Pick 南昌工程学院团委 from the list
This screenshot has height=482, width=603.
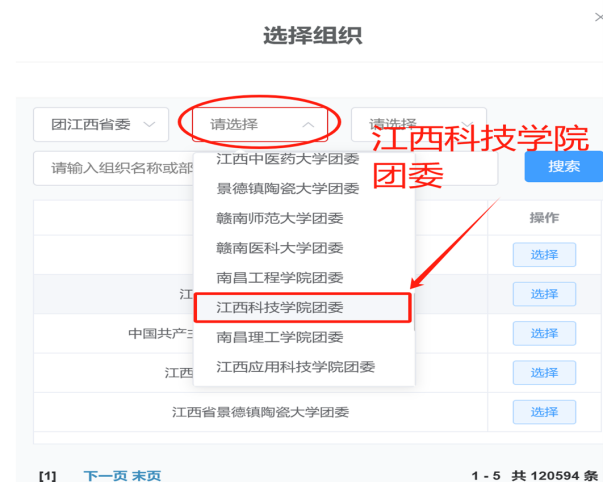coord(304,277)
